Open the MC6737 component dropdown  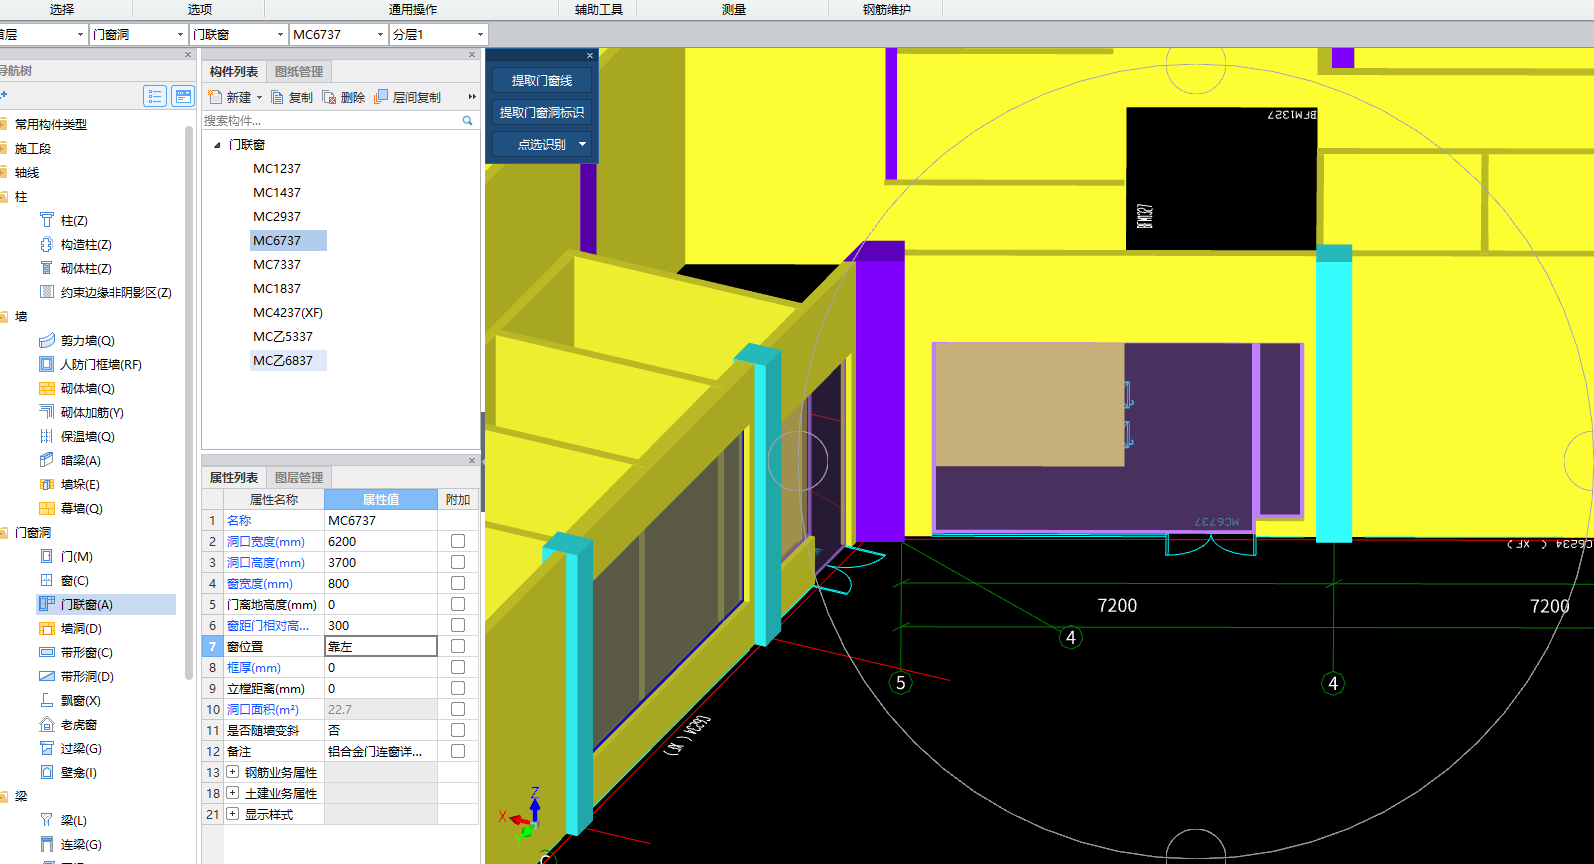point(380,34)
